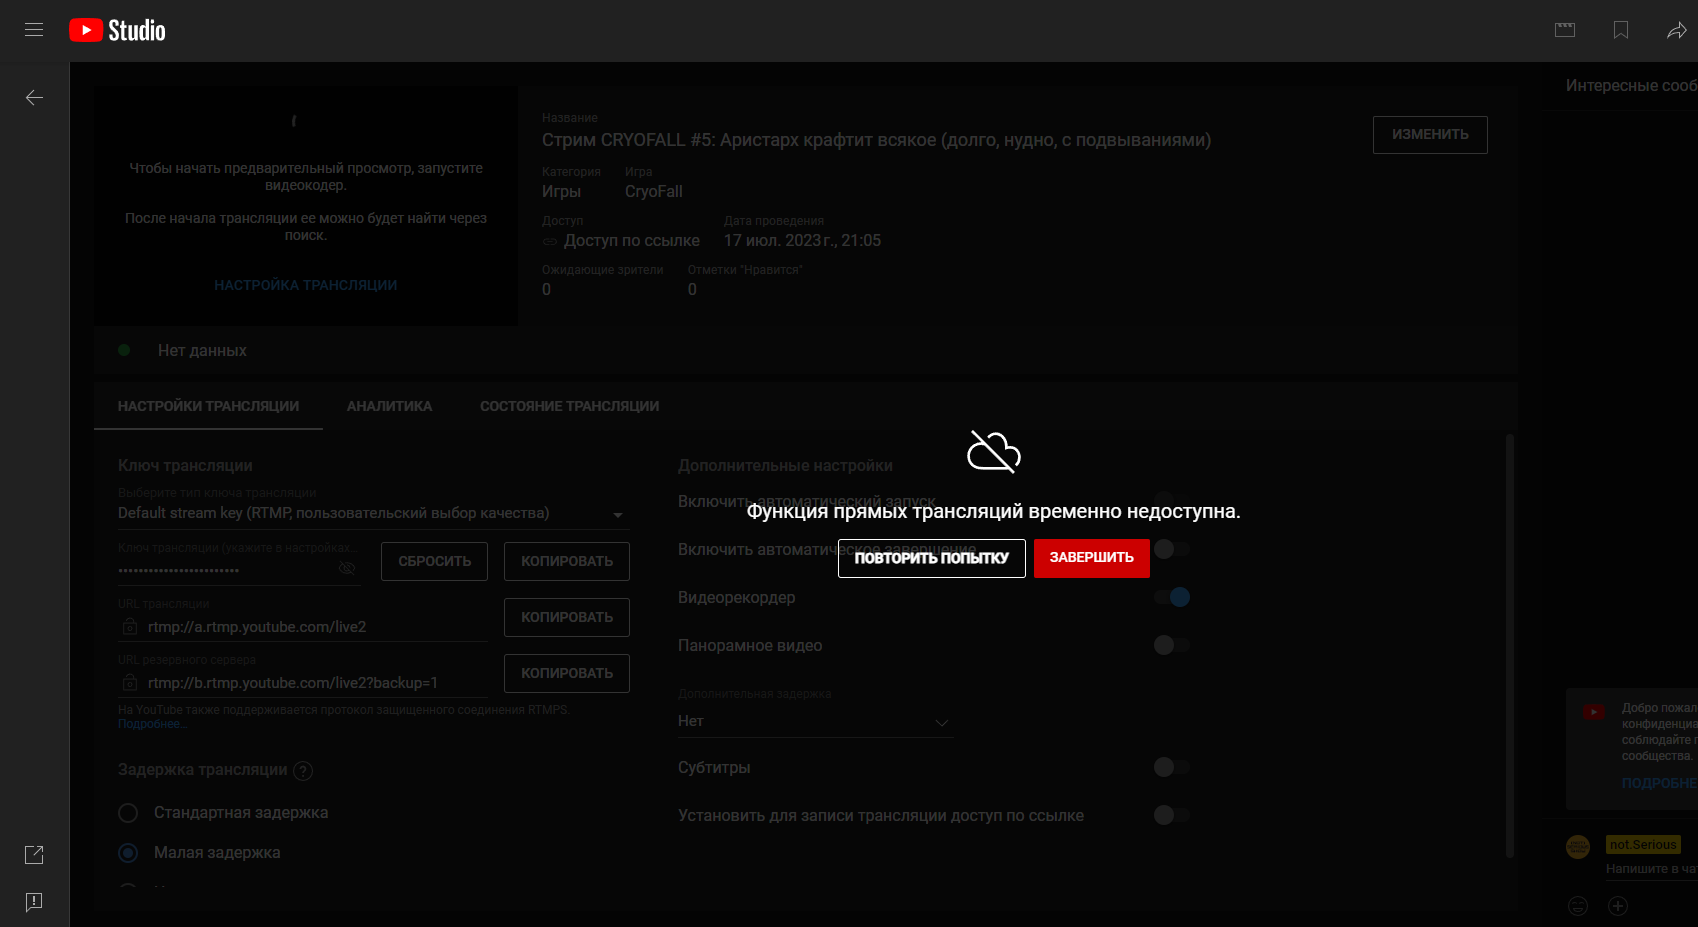Viewport: 1698px width, 927px height.
Task: Click the Доступ по ссылке text
Action: point(632,241)
